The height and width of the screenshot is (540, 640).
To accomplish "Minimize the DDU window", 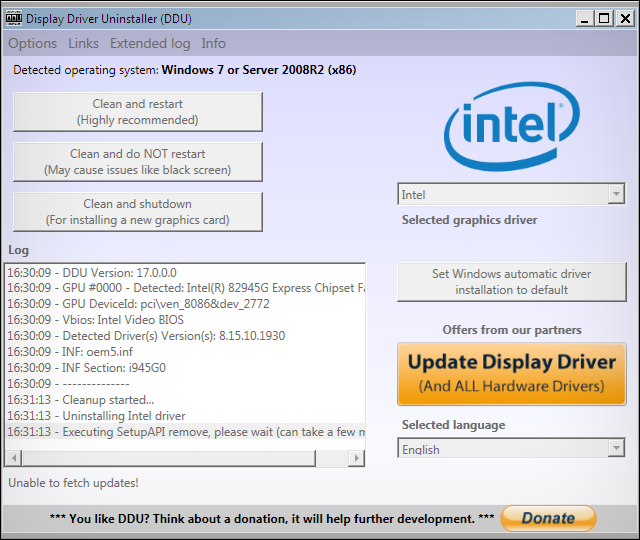I will [x=585, y=19].
